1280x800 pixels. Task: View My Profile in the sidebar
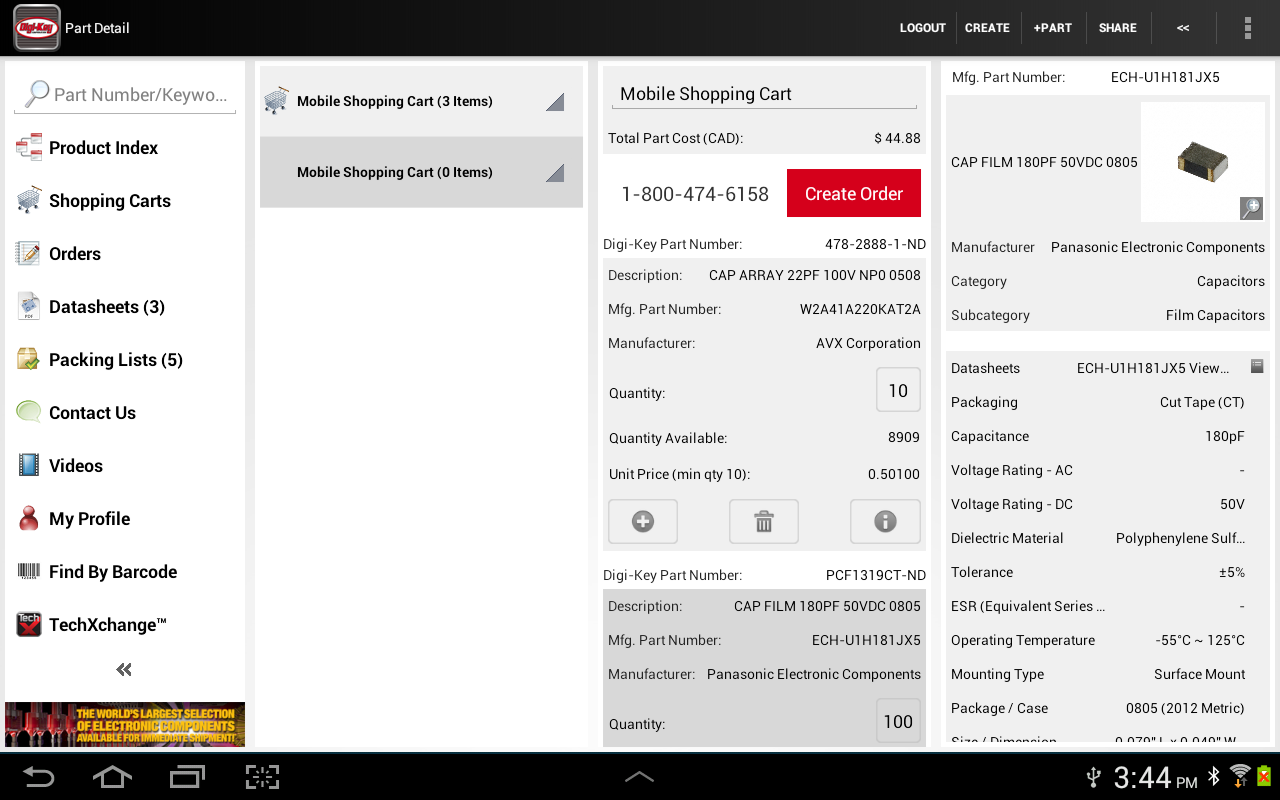(89, 518)
